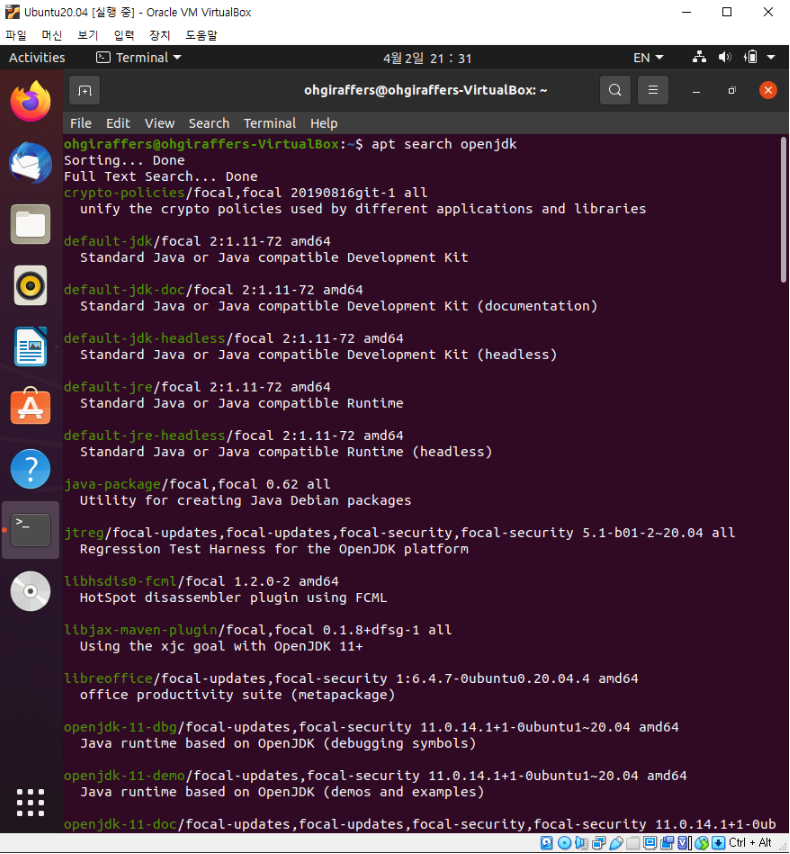Open the optical disc icon in dock
This screenshot has height=854, width=790.
(x=31, y=591)
